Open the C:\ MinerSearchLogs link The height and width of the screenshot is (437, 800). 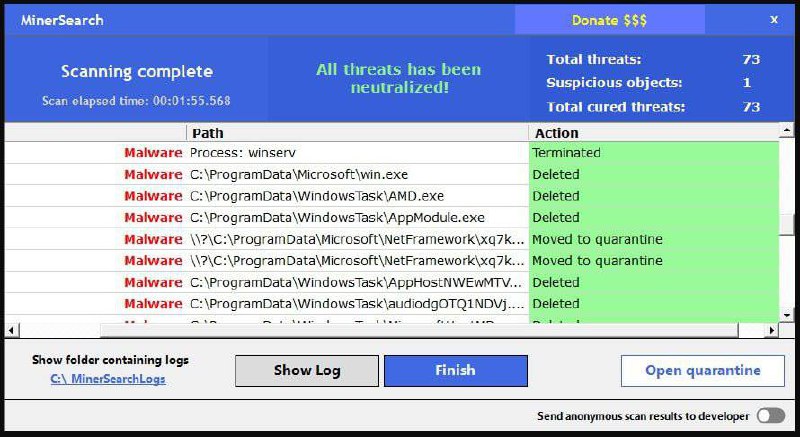[x=109, y=379]
